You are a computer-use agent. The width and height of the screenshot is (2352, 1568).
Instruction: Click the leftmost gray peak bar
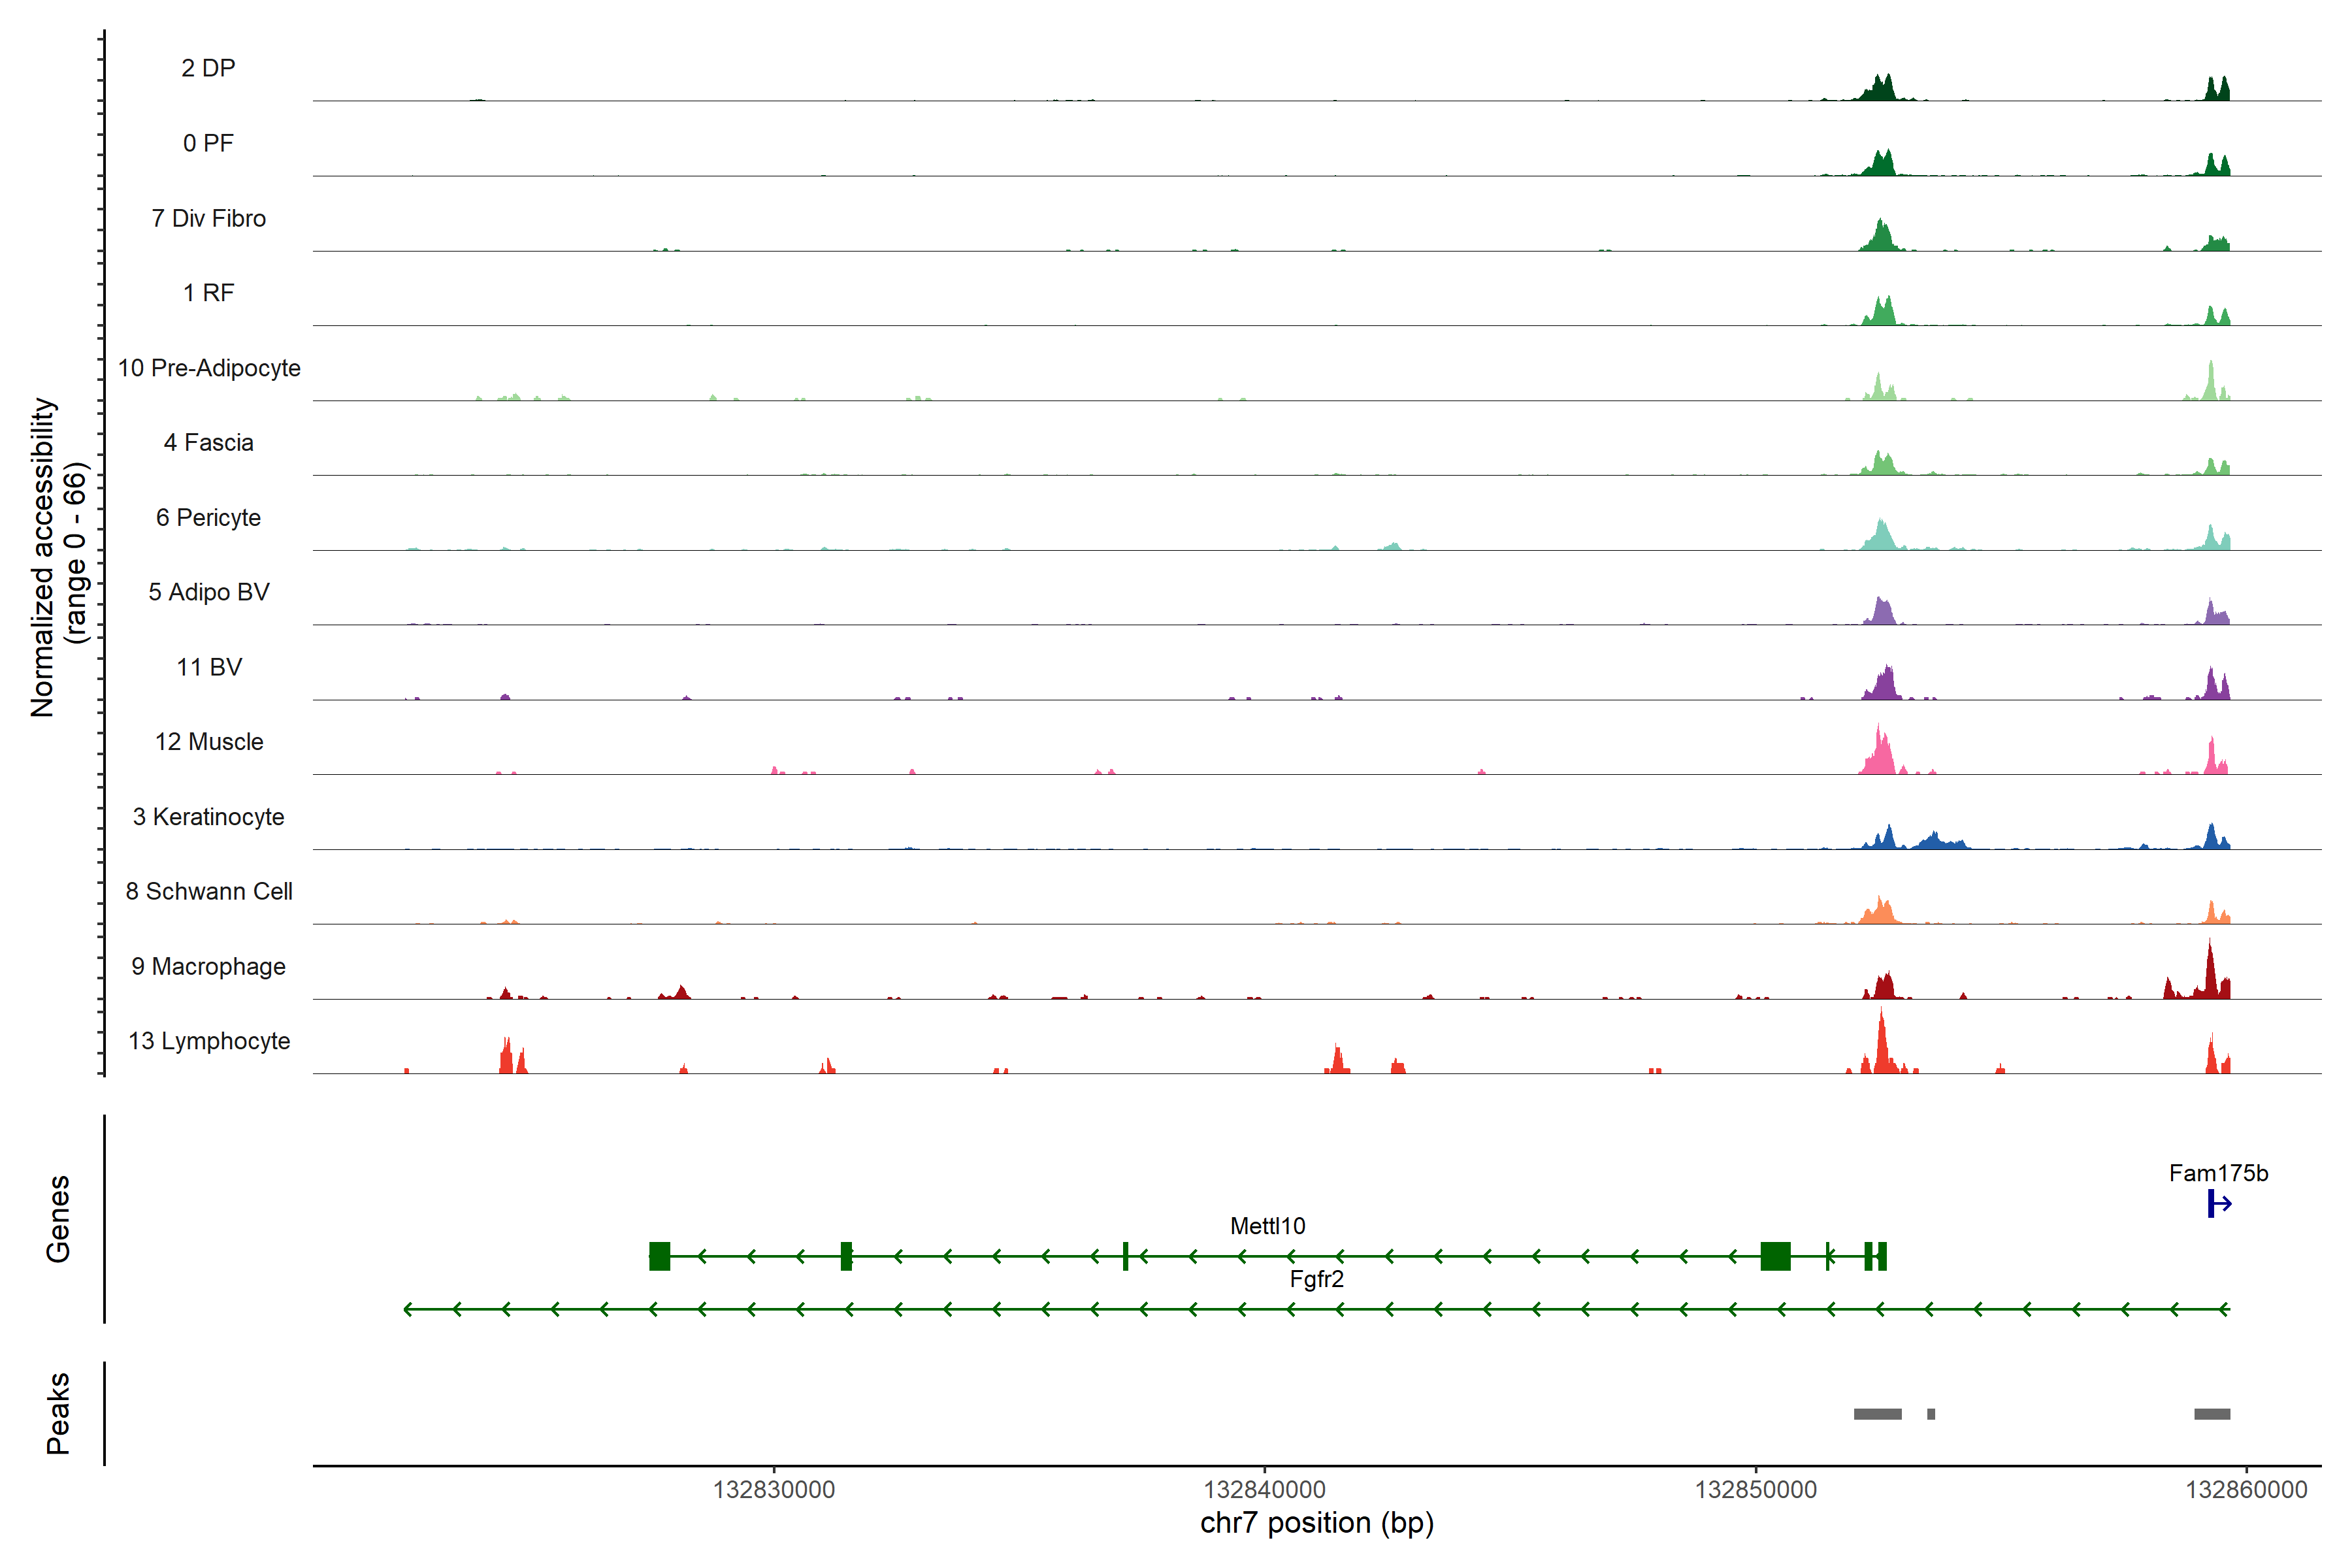click(x=1877, y=1414)
